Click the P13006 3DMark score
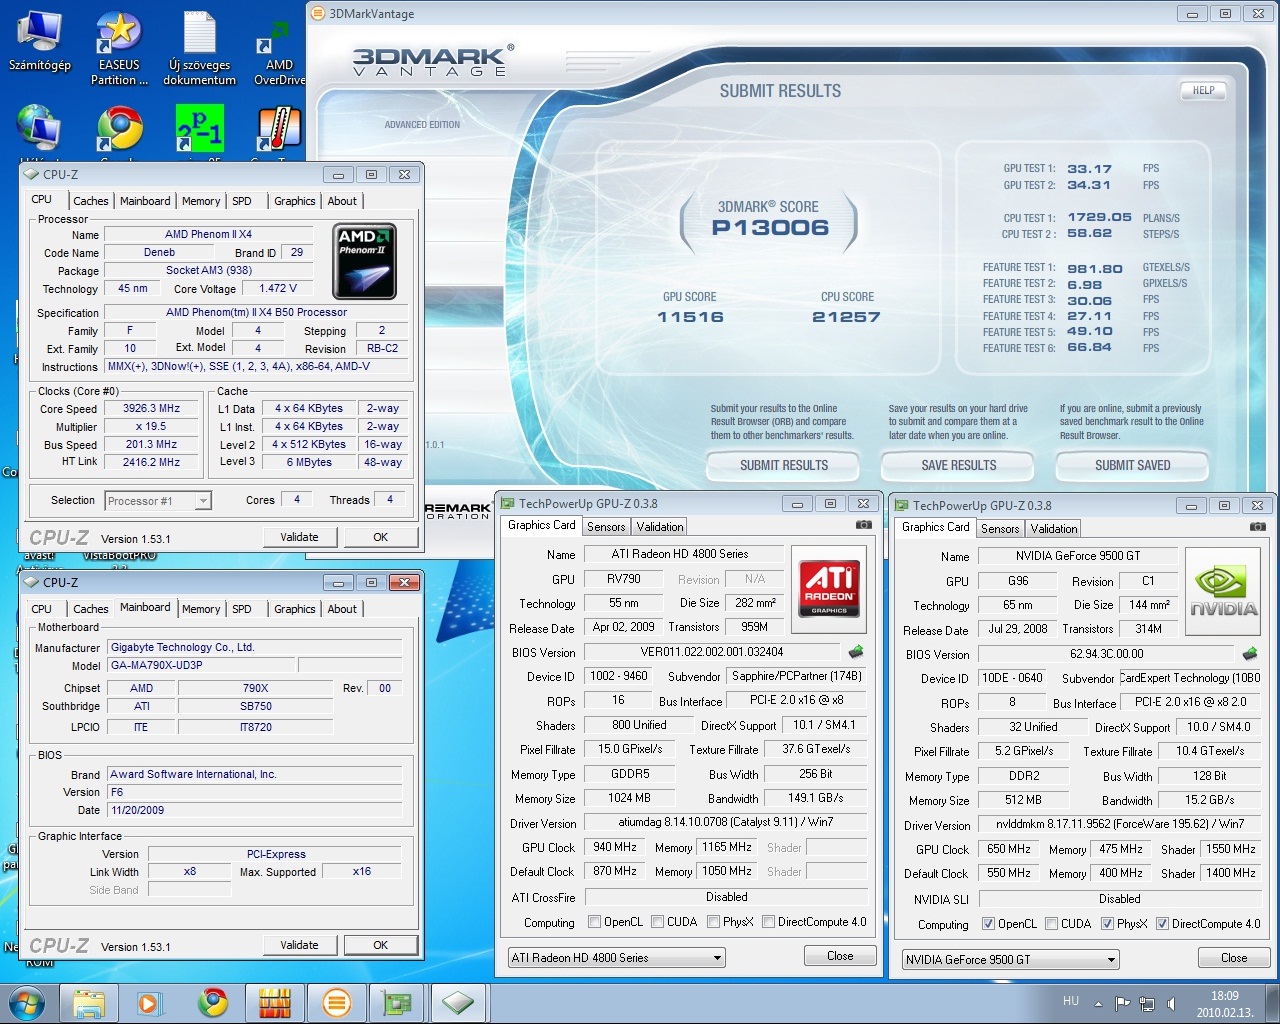 [x=770, y=228]
